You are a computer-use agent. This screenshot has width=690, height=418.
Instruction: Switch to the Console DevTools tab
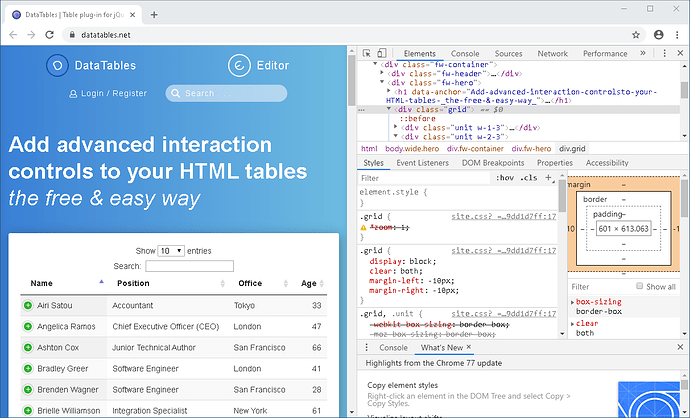[465, 53]
